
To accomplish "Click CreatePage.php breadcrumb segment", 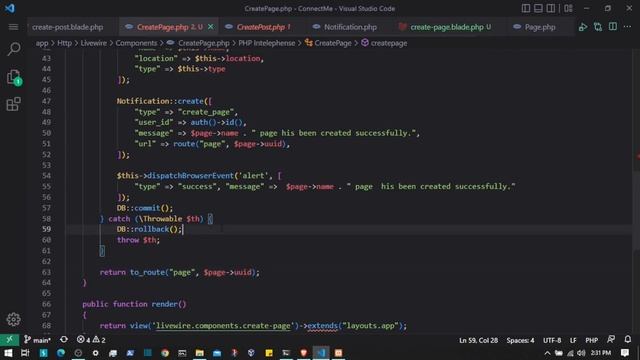I will pos(198,43).
